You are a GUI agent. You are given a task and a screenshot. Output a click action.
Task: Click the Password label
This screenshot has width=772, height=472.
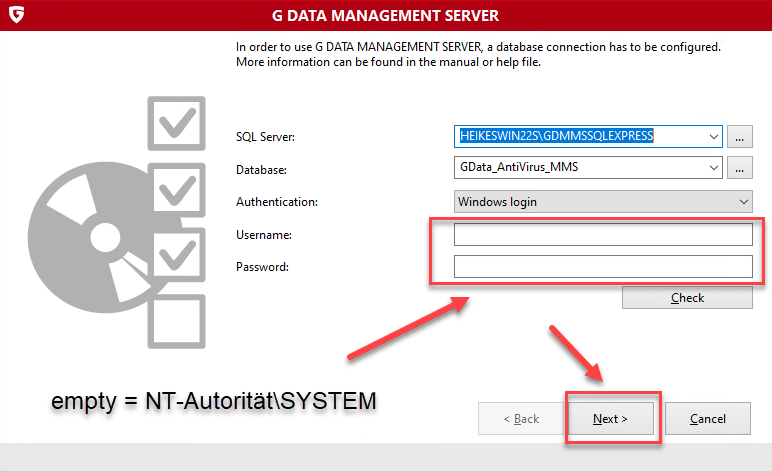click(x=262, y=267)
